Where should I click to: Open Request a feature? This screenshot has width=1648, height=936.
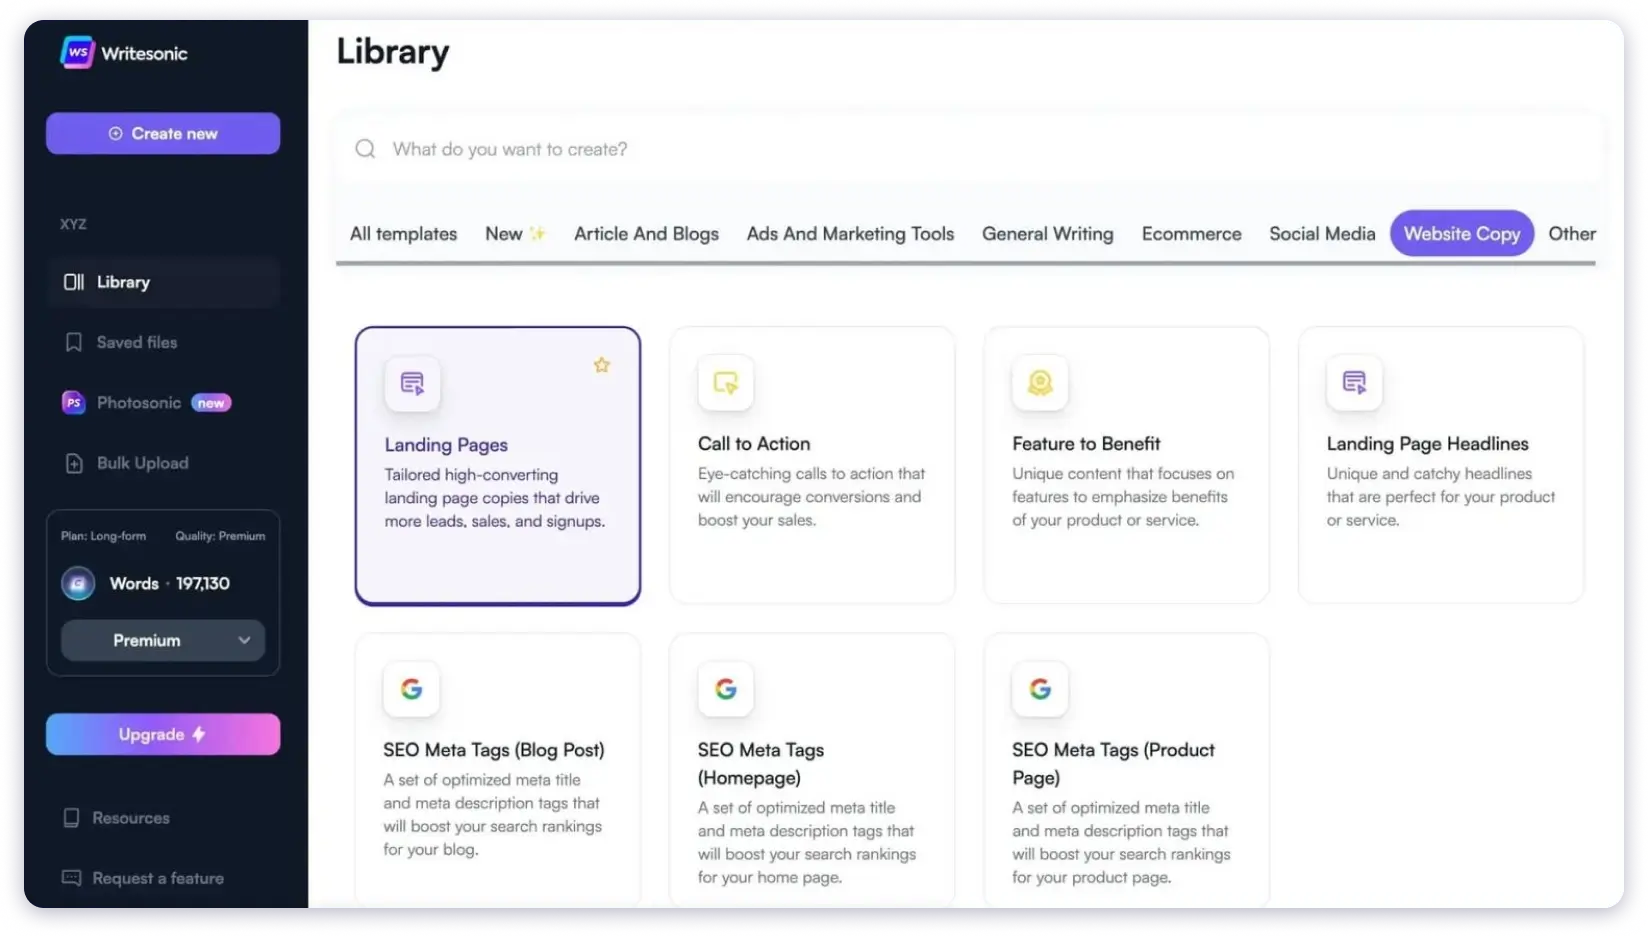coord(157,878)
